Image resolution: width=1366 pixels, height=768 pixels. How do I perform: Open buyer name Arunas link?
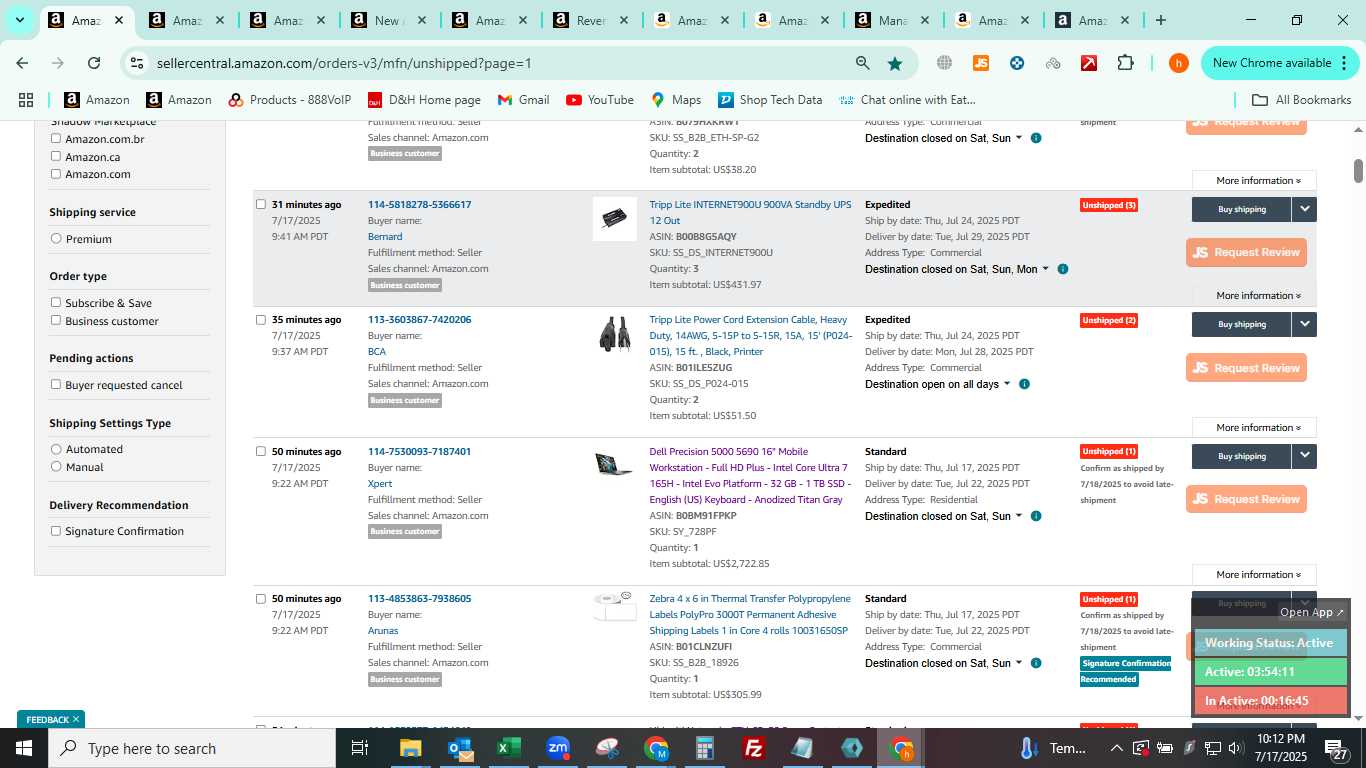(x=383, y=631)
